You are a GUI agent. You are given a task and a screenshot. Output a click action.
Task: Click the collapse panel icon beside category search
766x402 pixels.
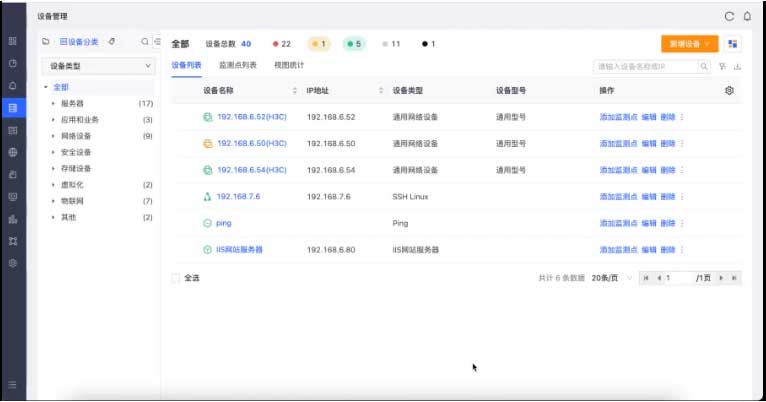[x=157, y=42]
